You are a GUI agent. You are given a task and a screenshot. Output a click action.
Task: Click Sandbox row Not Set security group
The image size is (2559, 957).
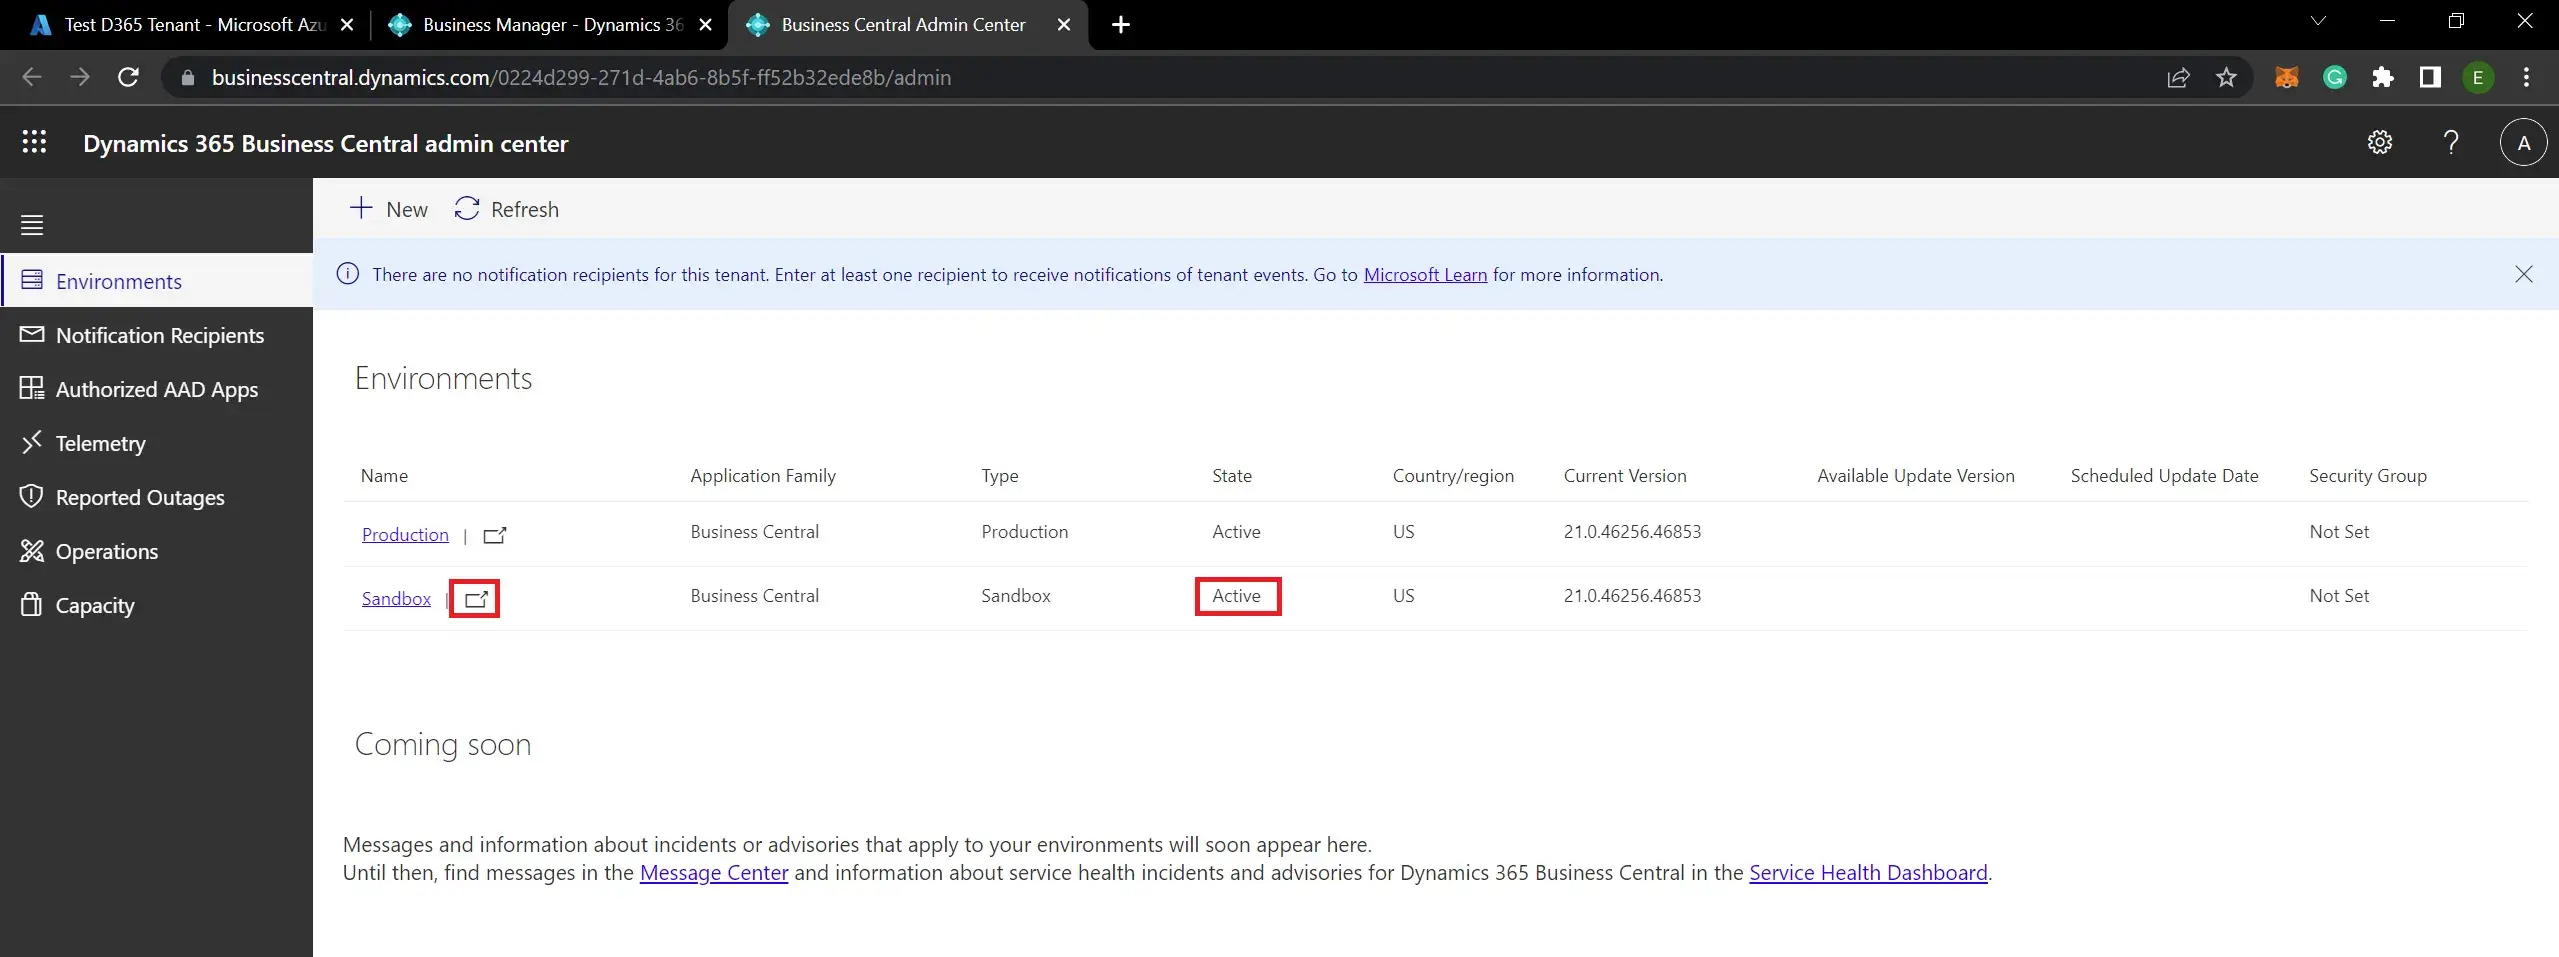coord(2339,596)
